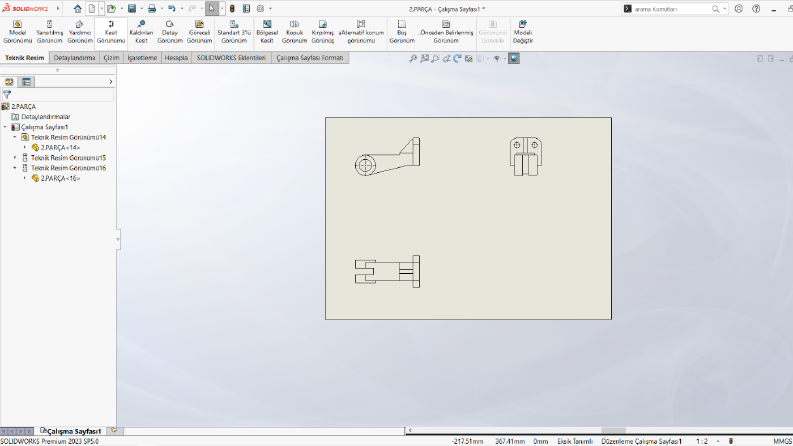Create a new document with New icon
The height and width of the screenshot is (446, 793).
click(92, 9)
